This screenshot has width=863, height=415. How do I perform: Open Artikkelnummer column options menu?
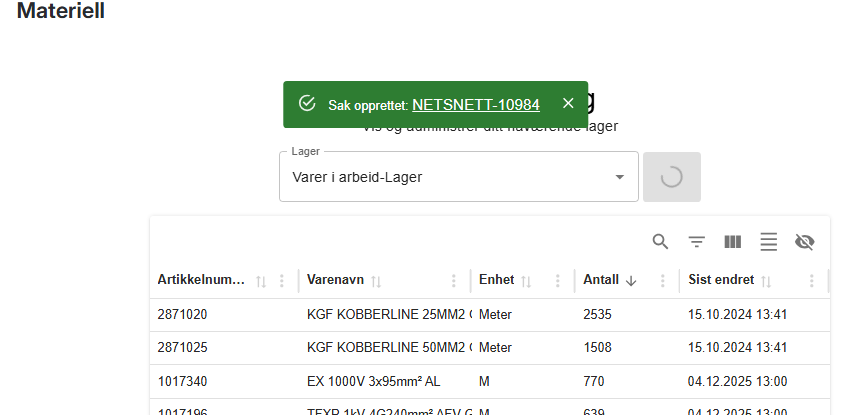pos(282,281)
